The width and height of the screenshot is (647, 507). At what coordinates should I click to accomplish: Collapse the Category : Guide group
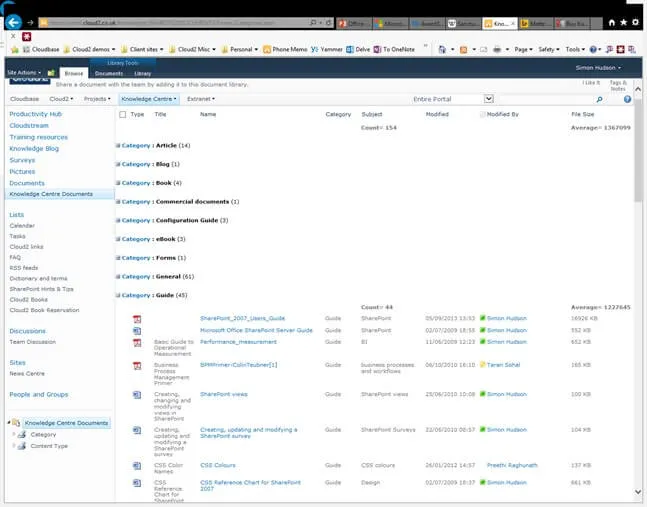(119, 295)
